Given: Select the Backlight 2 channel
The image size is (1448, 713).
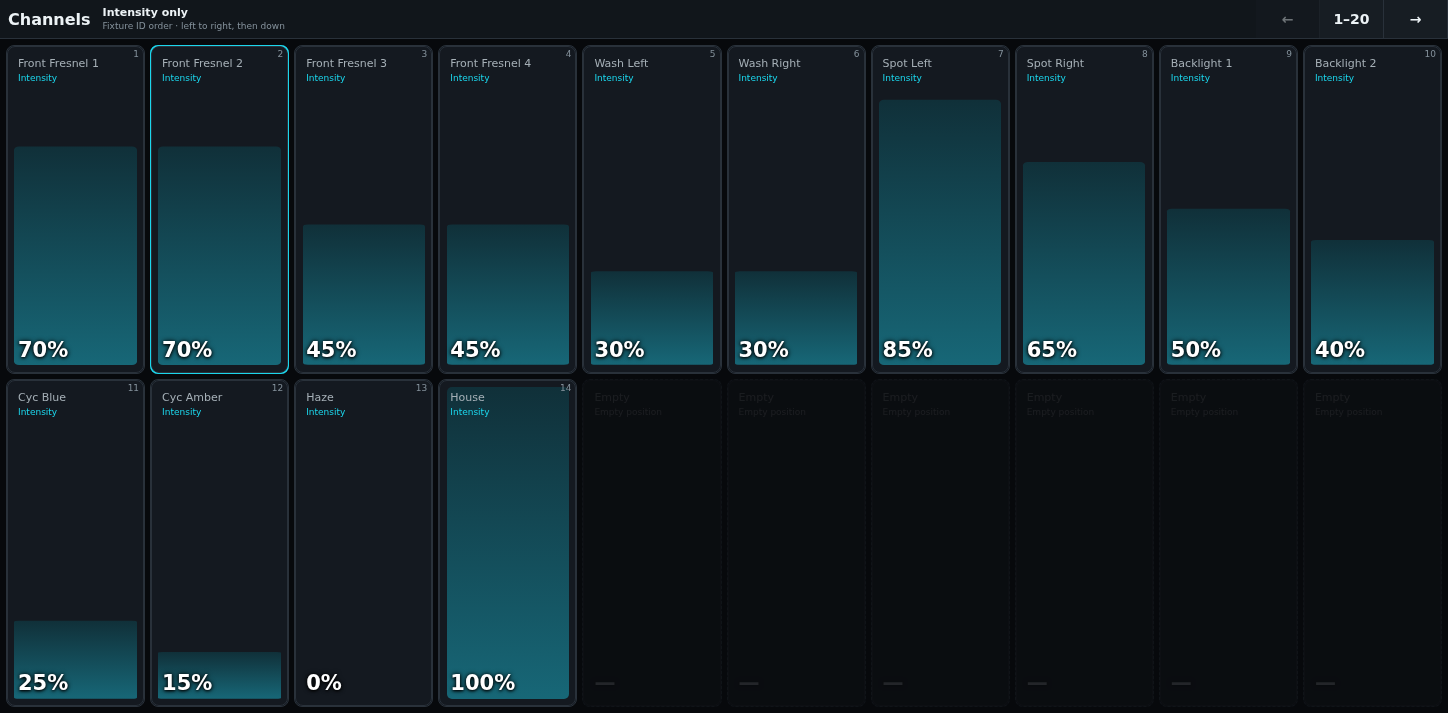Looking at the screenshot, I should coord(1372,209).
